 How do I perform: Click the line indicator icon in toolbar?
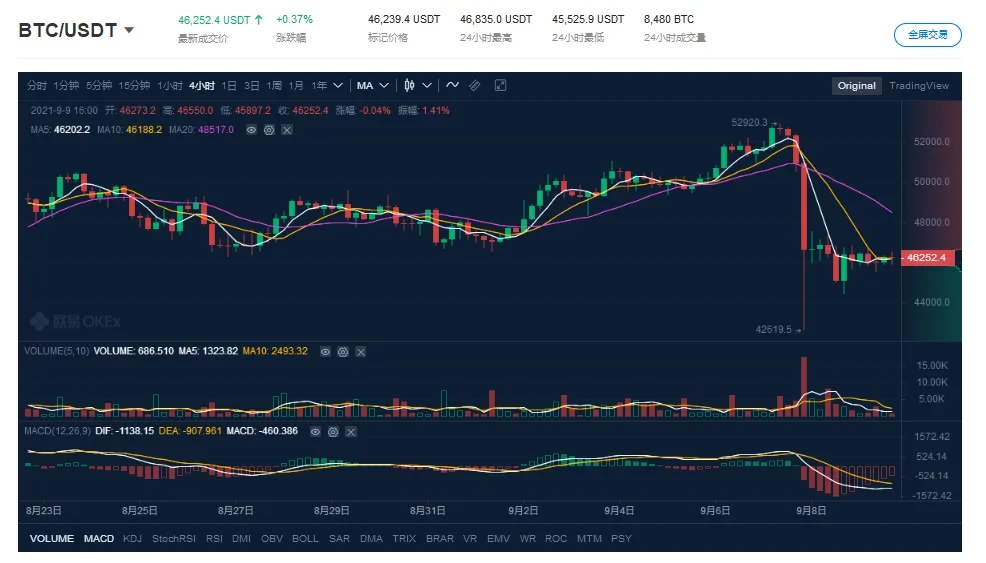pyautogui.click(x=452, y=86)
